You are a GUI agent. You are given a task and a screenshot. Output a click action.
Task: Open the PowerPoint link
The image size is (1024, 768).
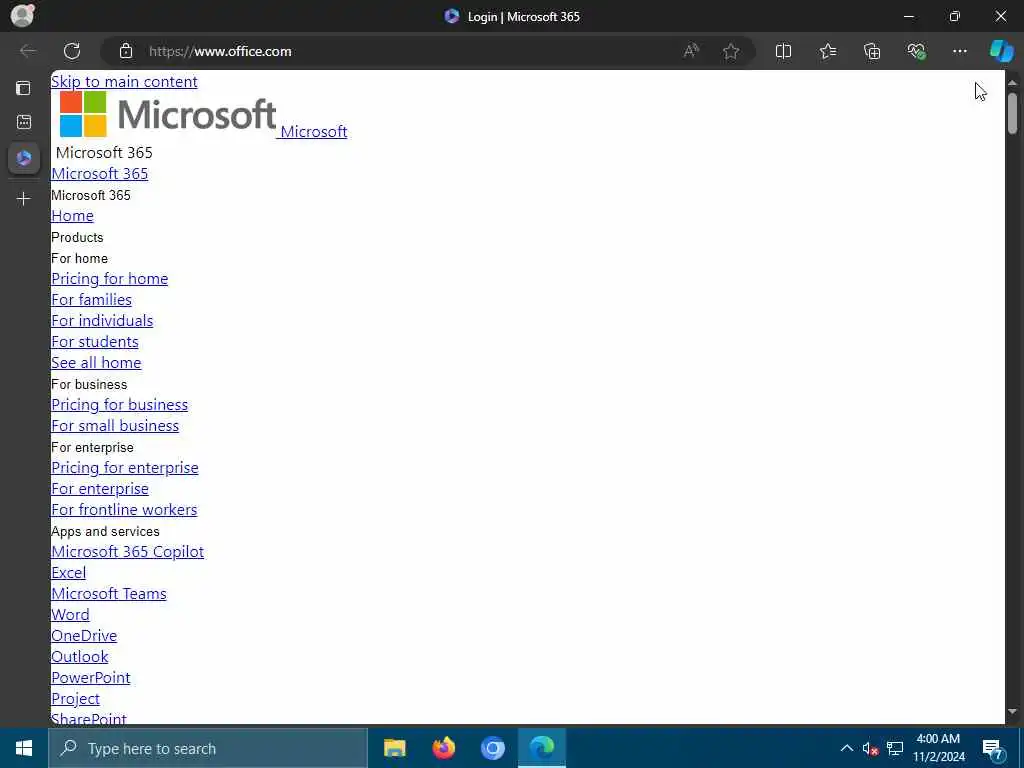(x=91, y=678)
